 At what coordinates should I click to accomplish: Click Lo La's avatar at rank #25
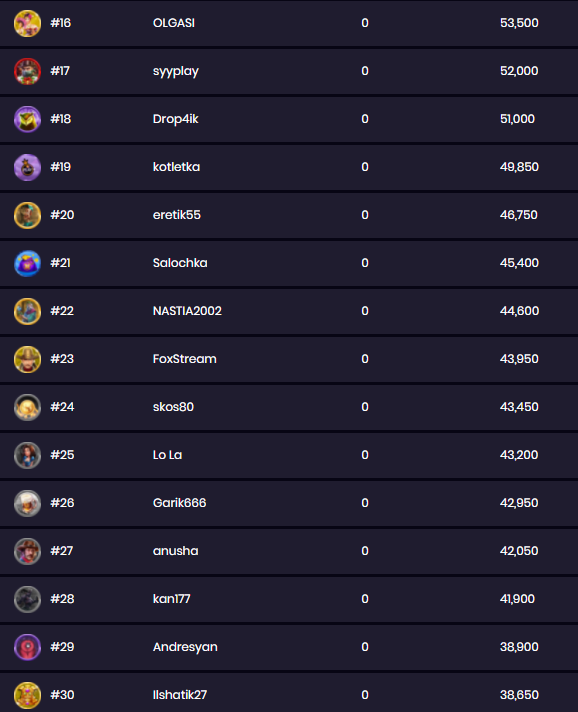tap(27, 455)
